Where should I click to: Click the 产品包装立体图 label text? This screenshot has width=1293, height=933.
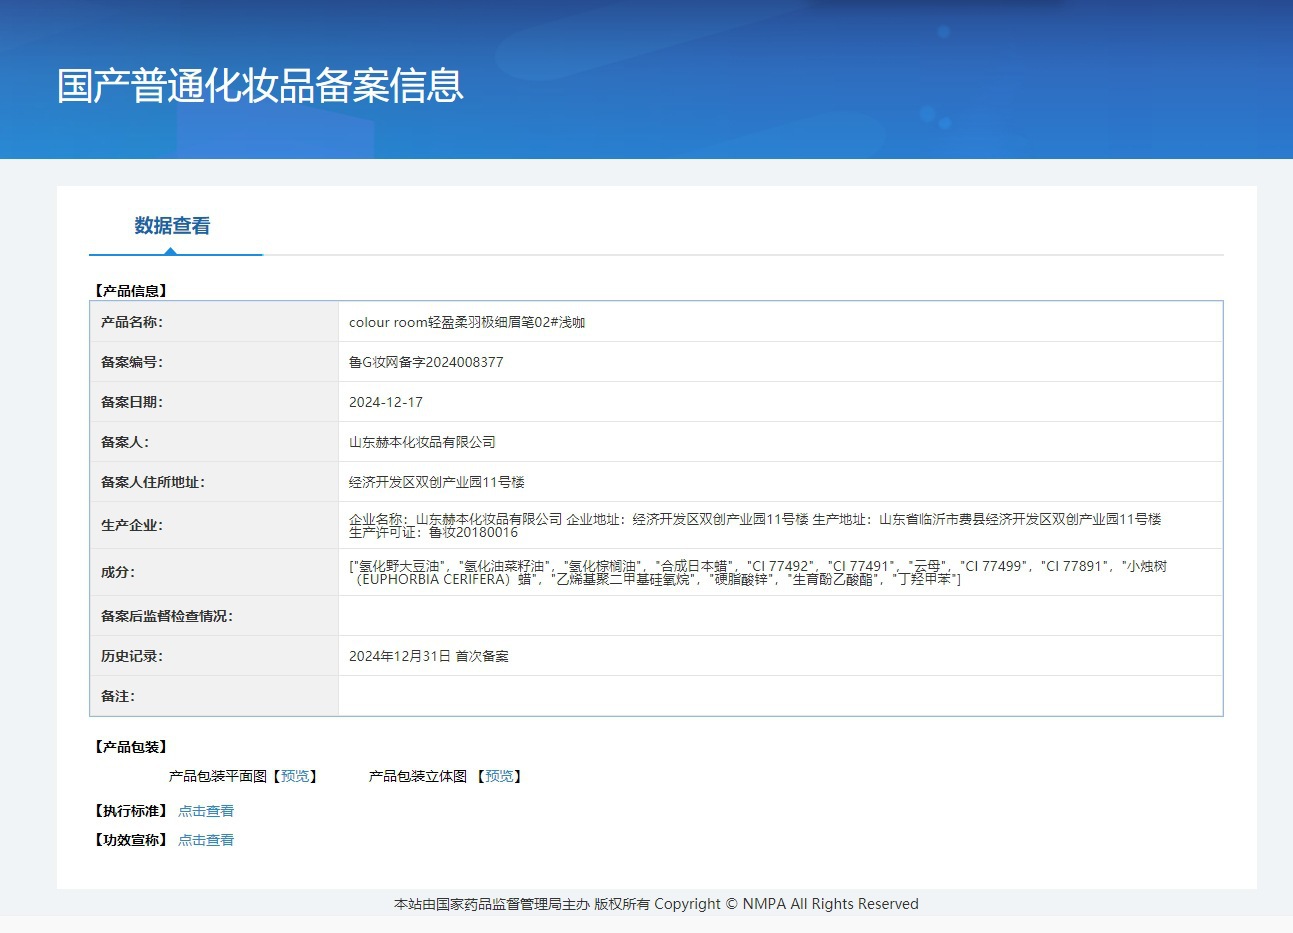418,776
